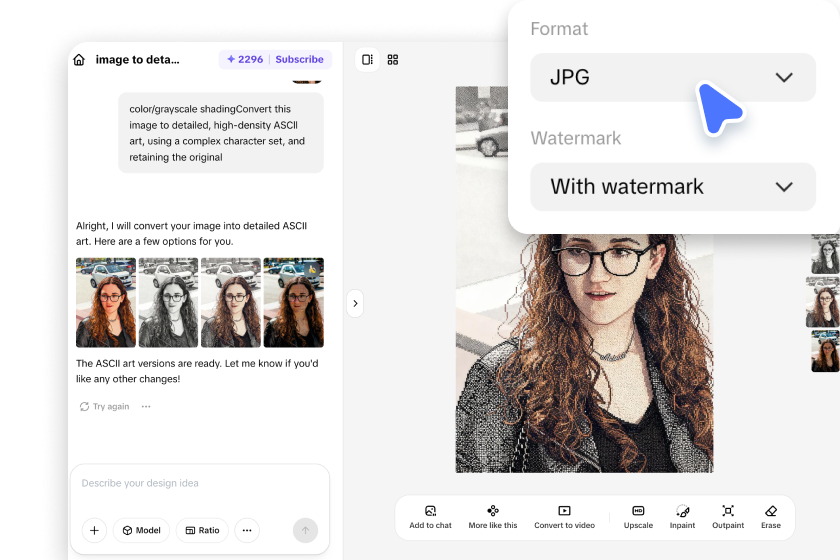Focus the Describe your design idea field

tap(200, 483)
